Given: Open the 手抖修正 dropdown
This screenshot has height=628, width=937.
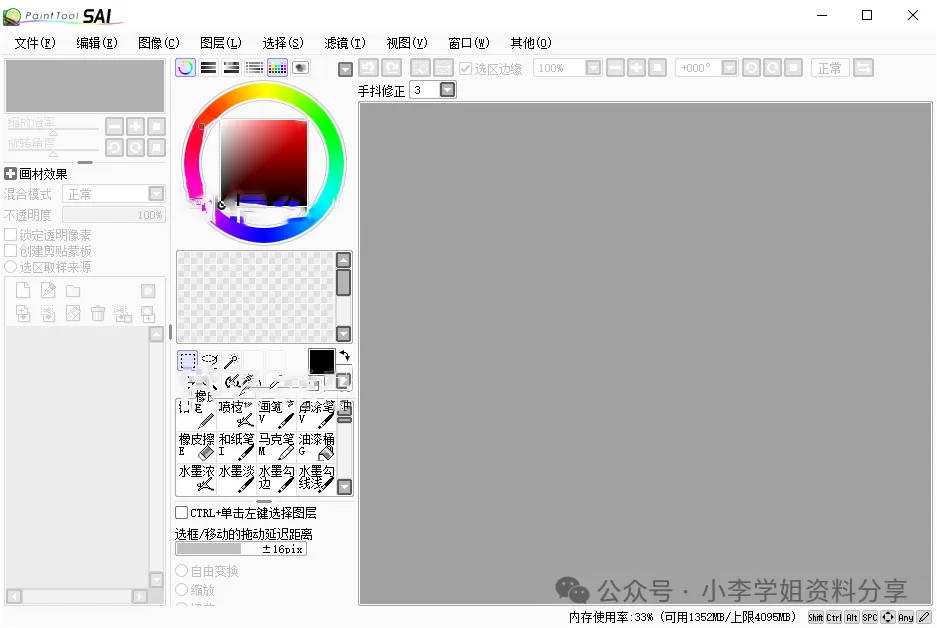Looking at the screenshot, I should tap(448, 90).
